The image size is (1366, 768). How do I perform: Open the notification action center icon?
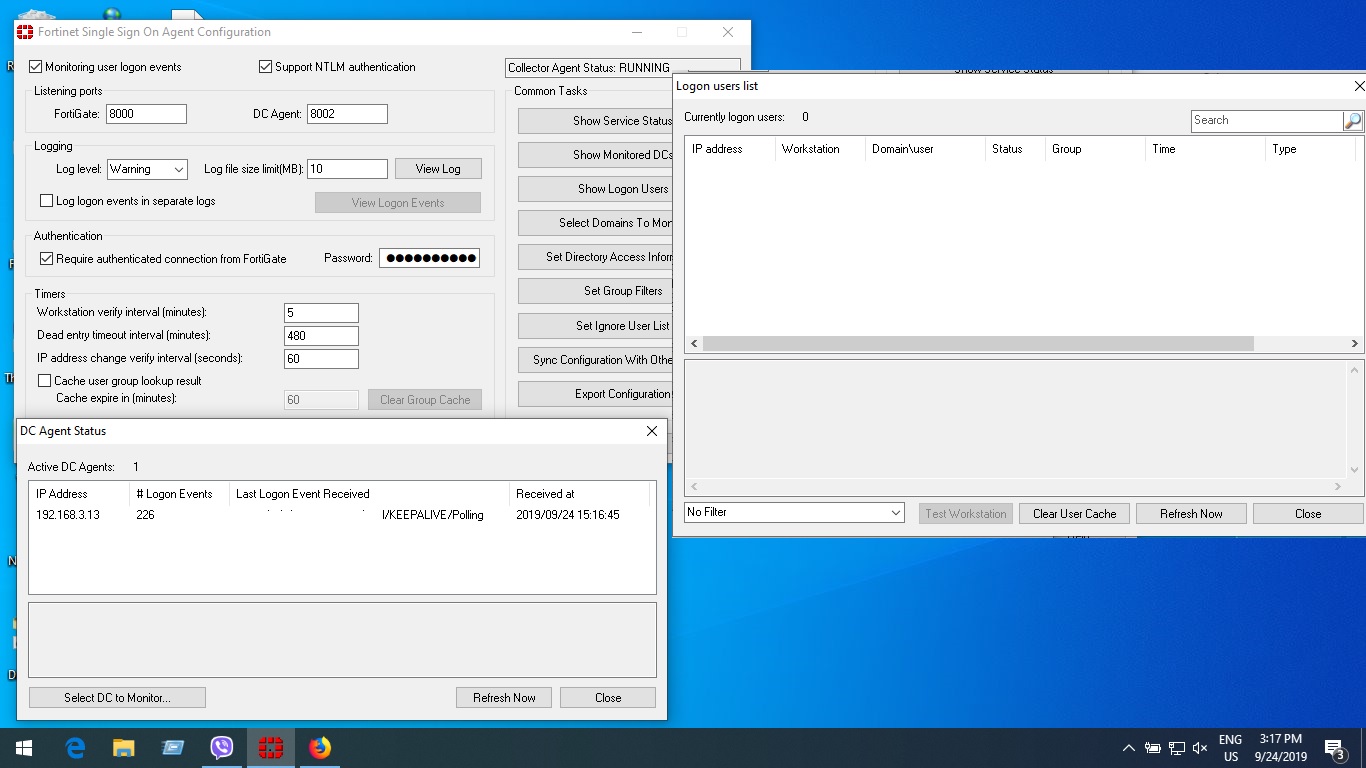(1333, 748)
